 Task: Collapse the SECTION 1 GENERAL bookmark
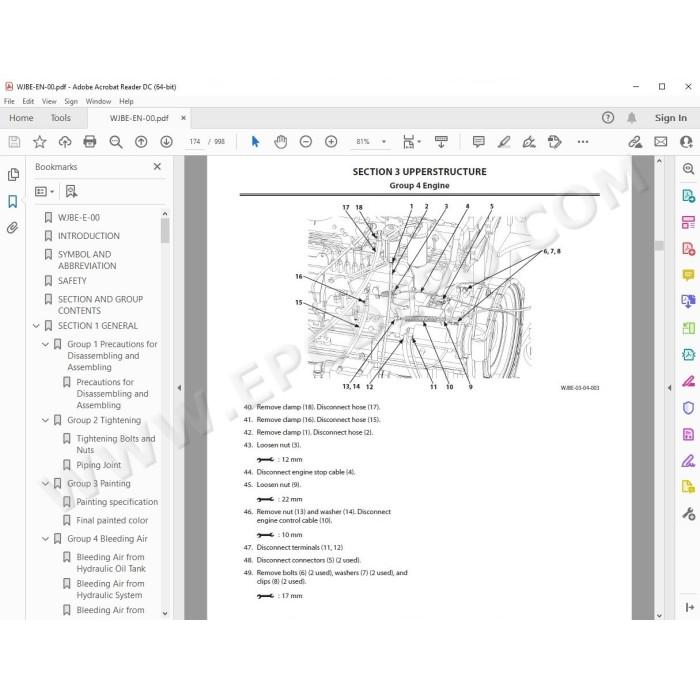36,326
